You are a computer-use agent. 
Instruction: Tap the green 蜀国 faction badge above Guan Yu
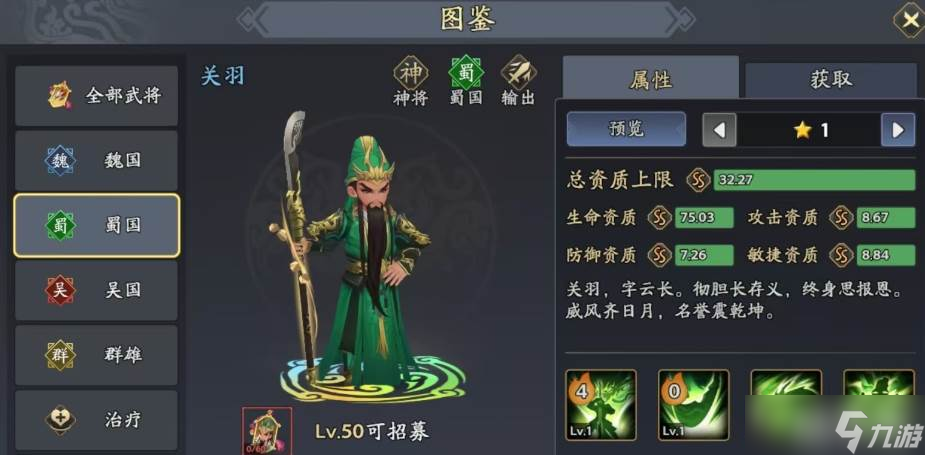click(x=466, y=73)
